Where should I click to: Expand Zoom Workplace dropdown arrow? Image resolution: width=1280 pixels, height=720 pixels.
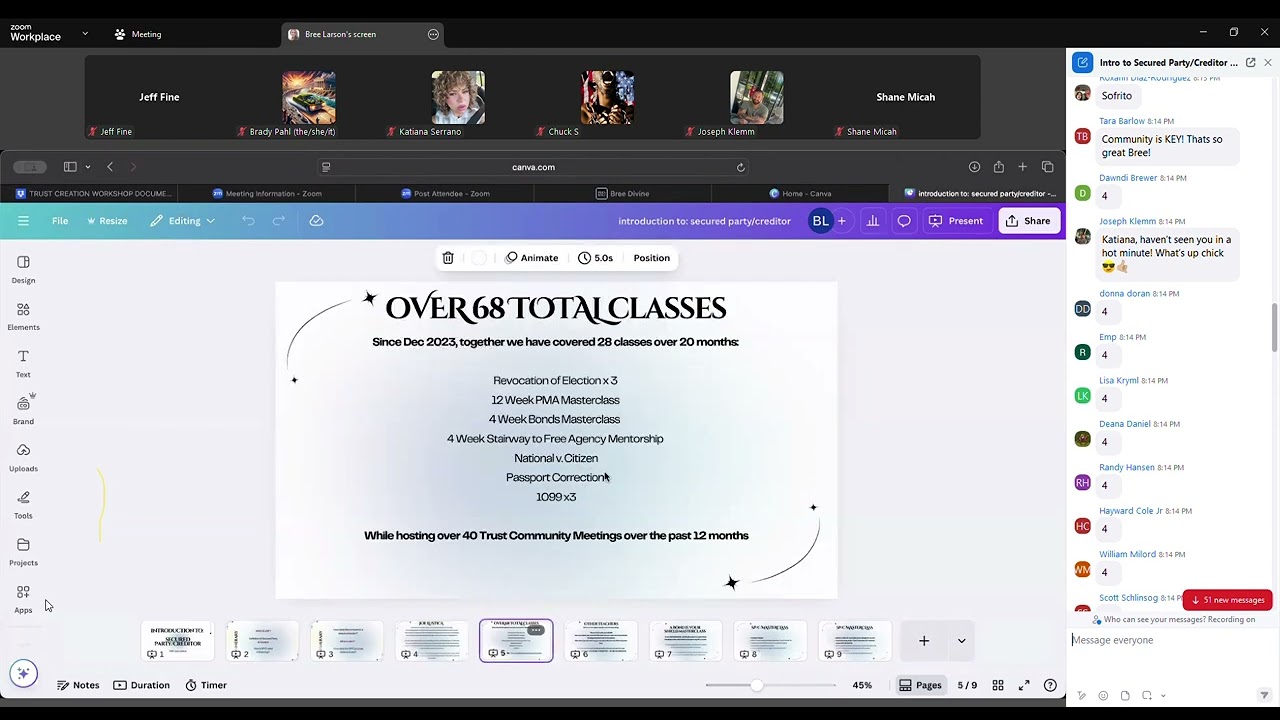[85, 34]
